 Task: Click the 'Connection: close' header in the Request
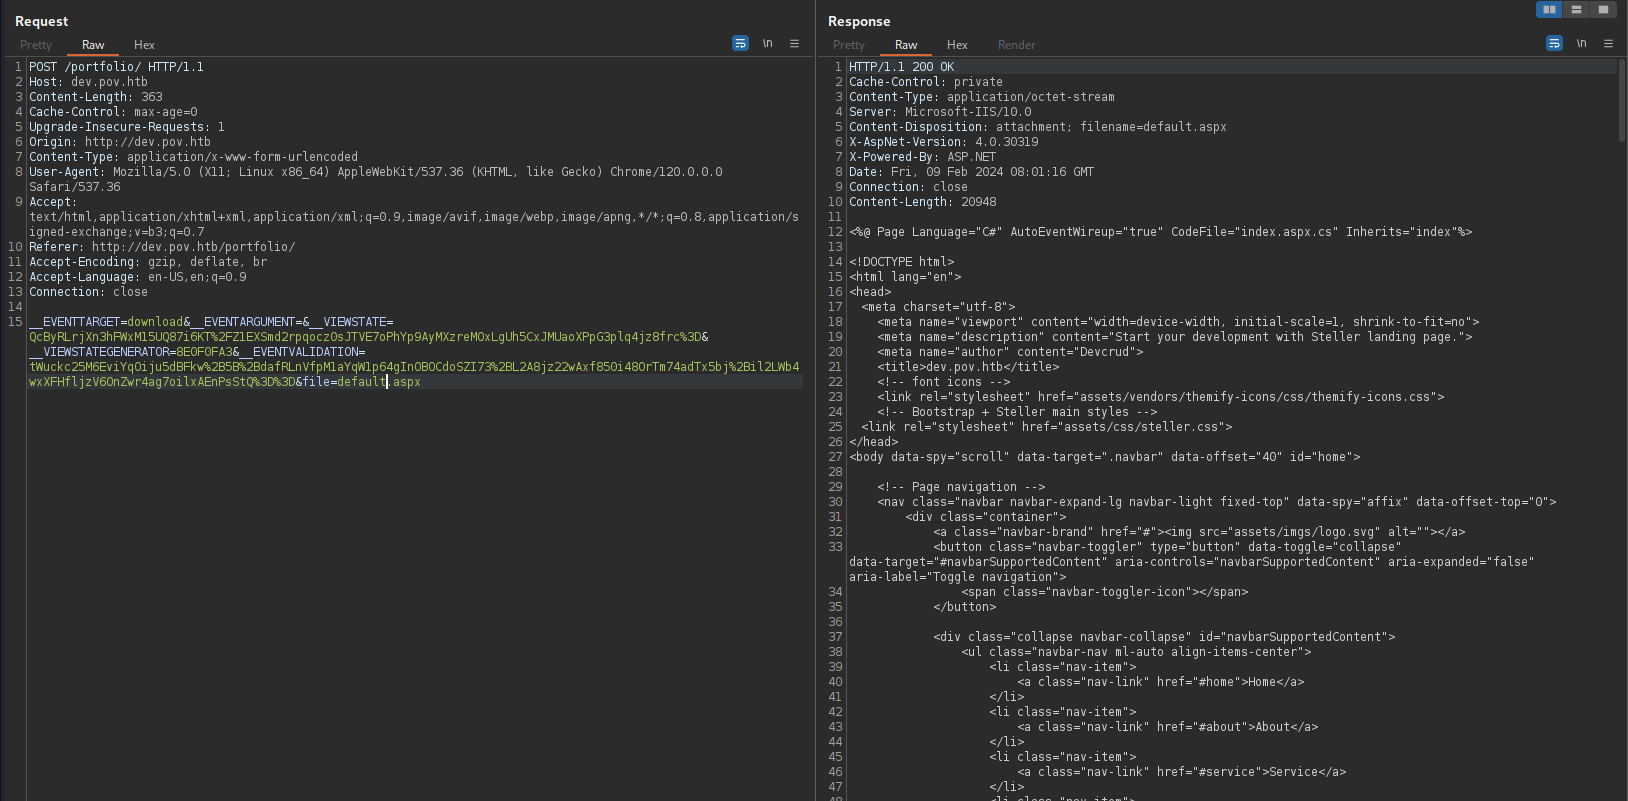88,292
